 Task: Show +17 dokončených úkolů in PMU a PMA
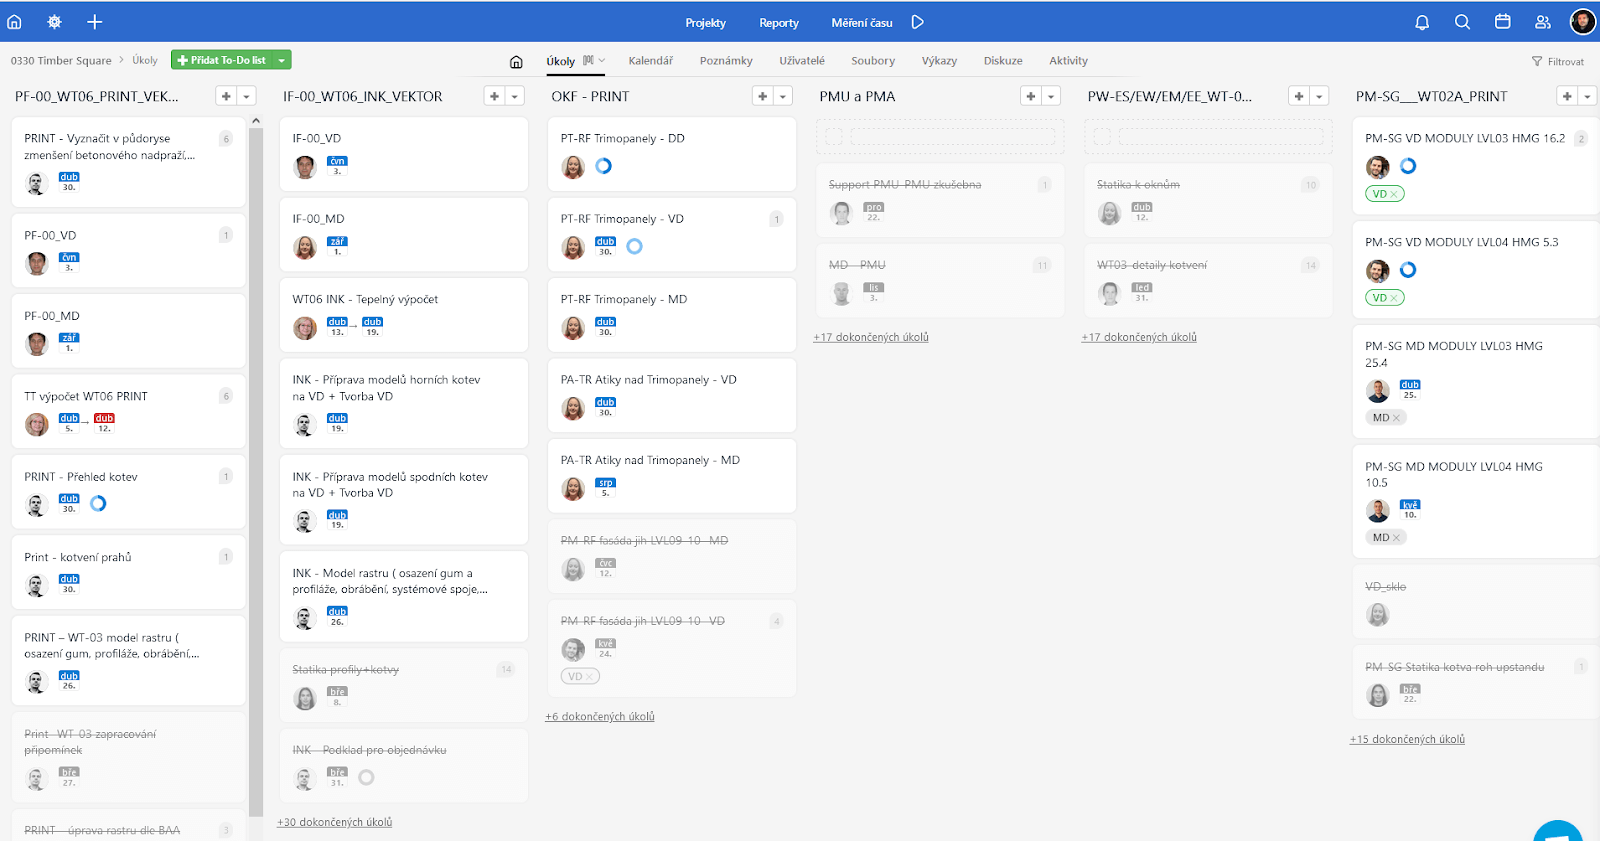tap(871, 337)
